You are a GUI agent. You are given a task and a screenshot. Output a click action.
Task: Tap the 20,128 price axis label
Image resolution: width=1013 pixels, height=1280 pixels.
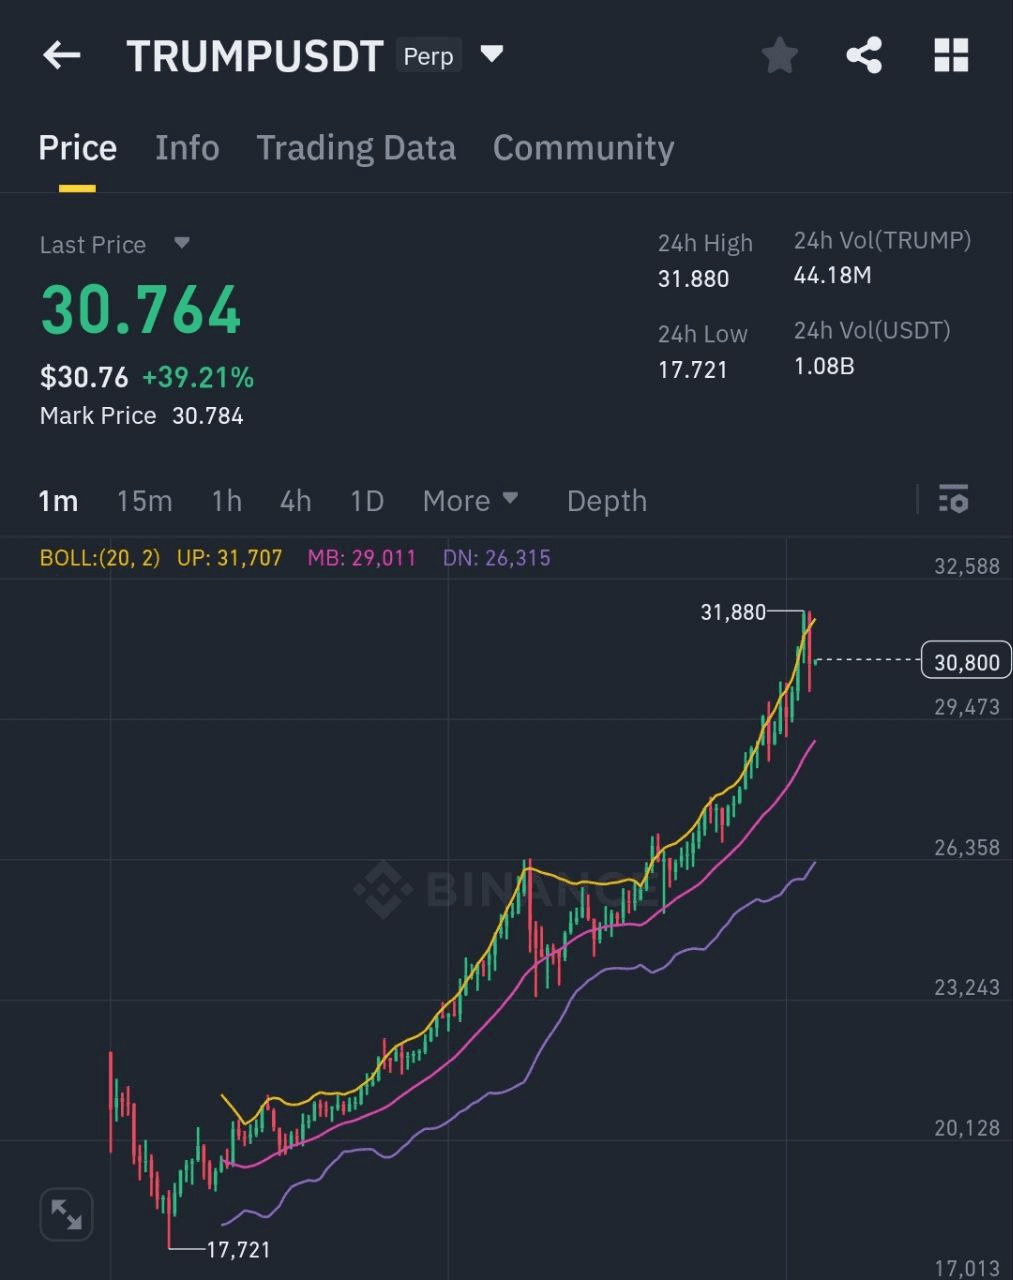coord(966,1128)
